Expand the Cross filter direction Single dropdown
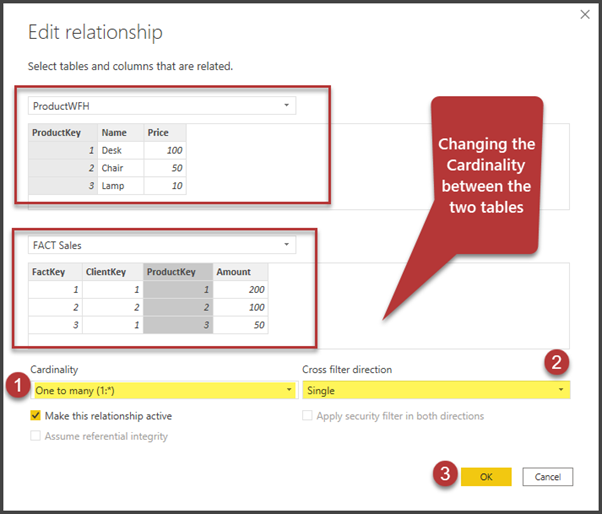The width and height of the screenshot is (602, 514). click(x=436, y=390)
